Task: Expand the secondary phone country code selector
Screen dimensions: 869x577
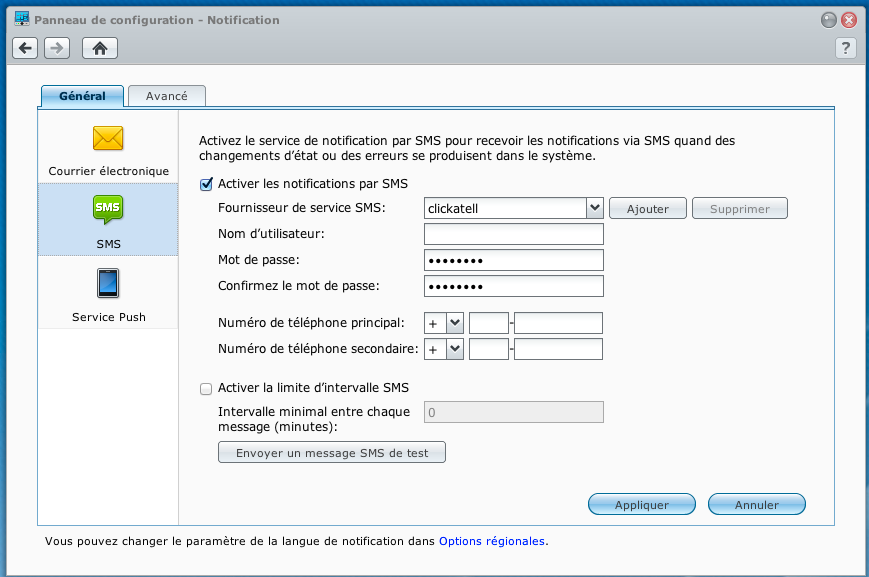Action: point(455,348)
